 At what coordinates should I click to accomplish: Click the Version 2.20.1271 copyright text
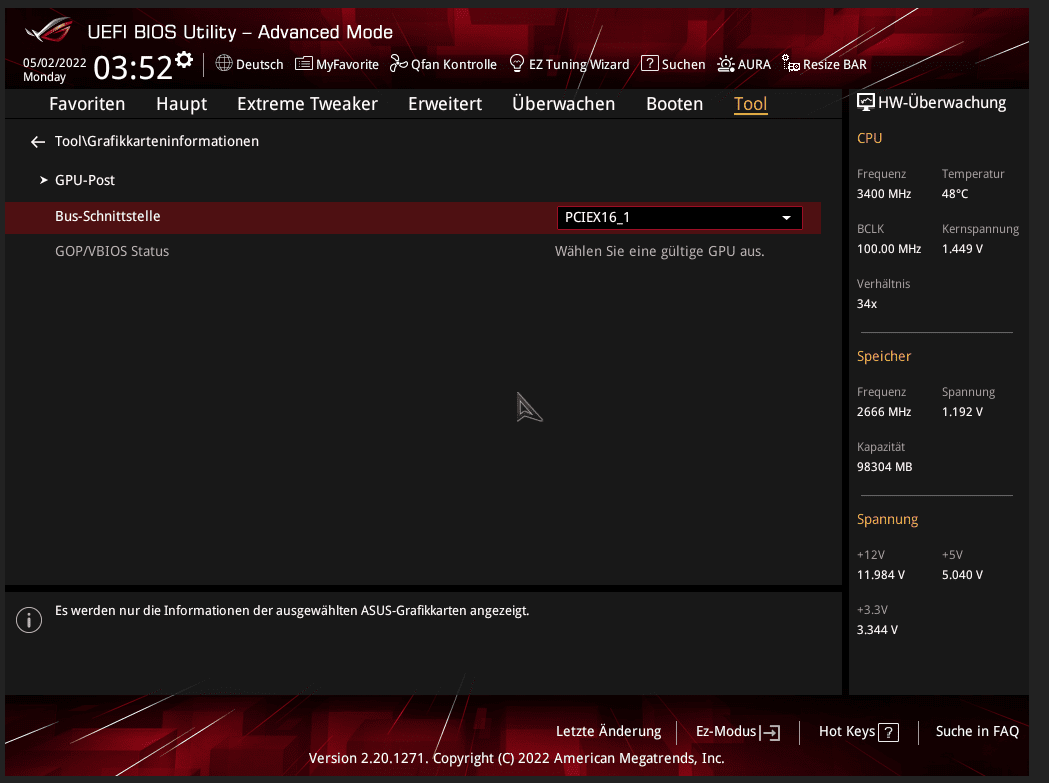[x=516, y=758]
